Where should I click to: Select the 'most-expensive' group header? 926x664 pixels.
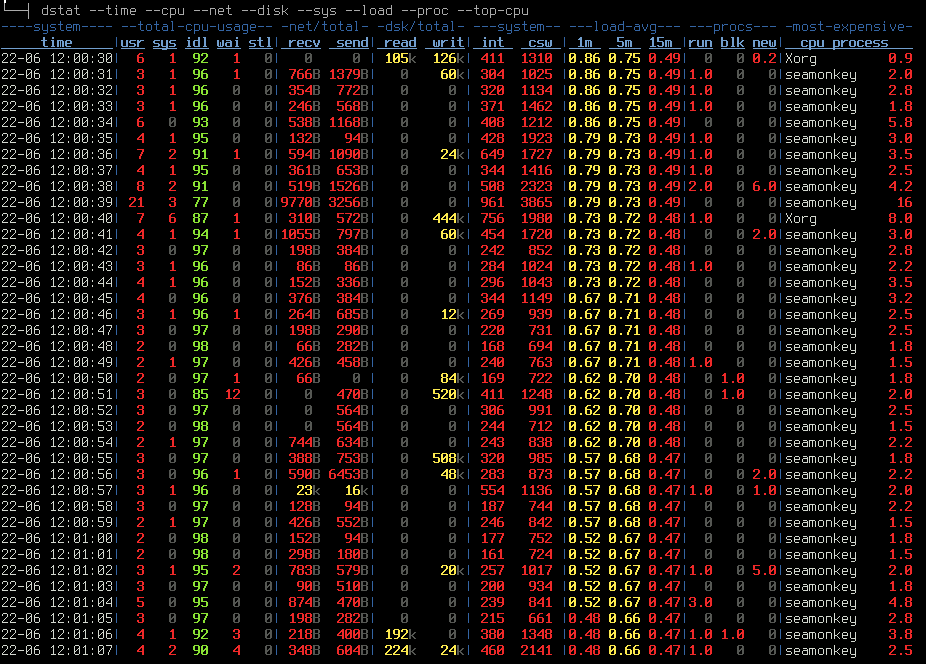848,27
